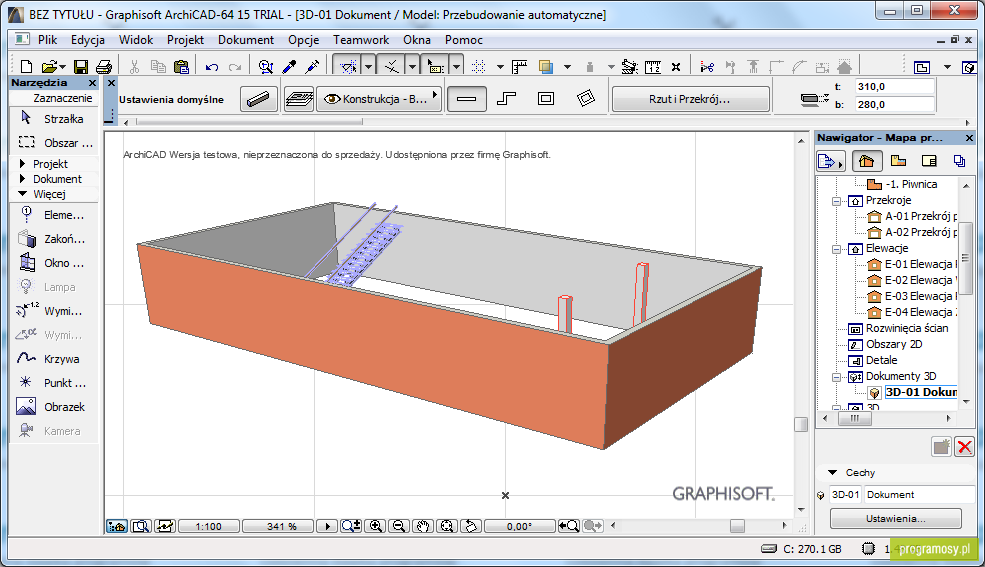Collapse the Elewacje tree node
The image size is (985, 567).
coord(836,249)
